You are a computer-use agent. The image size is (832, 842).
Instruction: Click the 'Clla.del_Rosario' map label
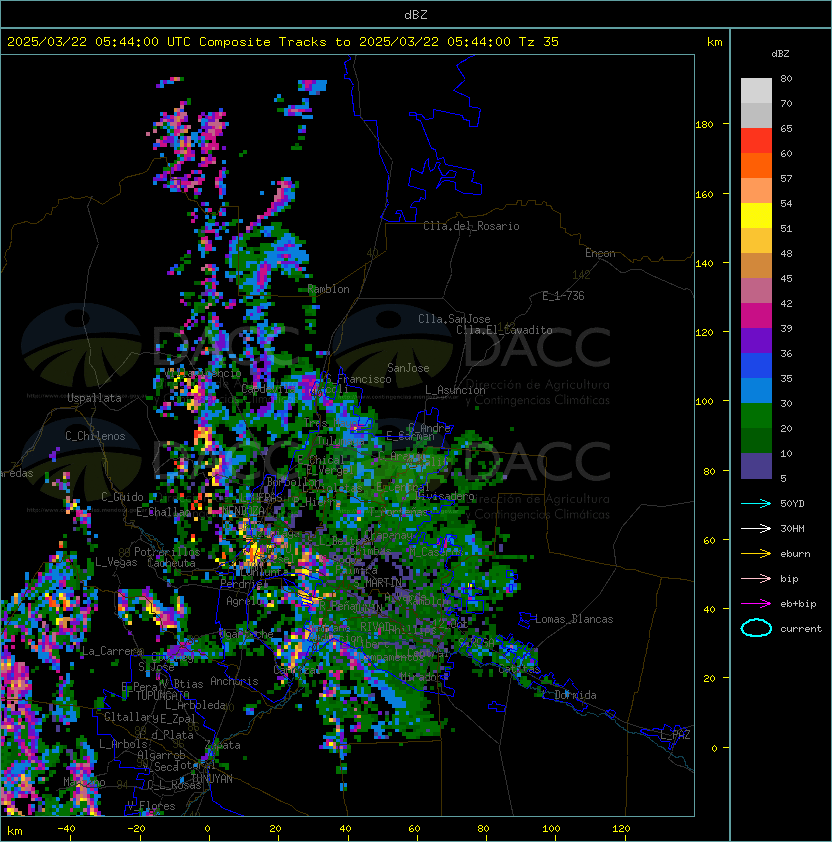(x=471, y=226)
